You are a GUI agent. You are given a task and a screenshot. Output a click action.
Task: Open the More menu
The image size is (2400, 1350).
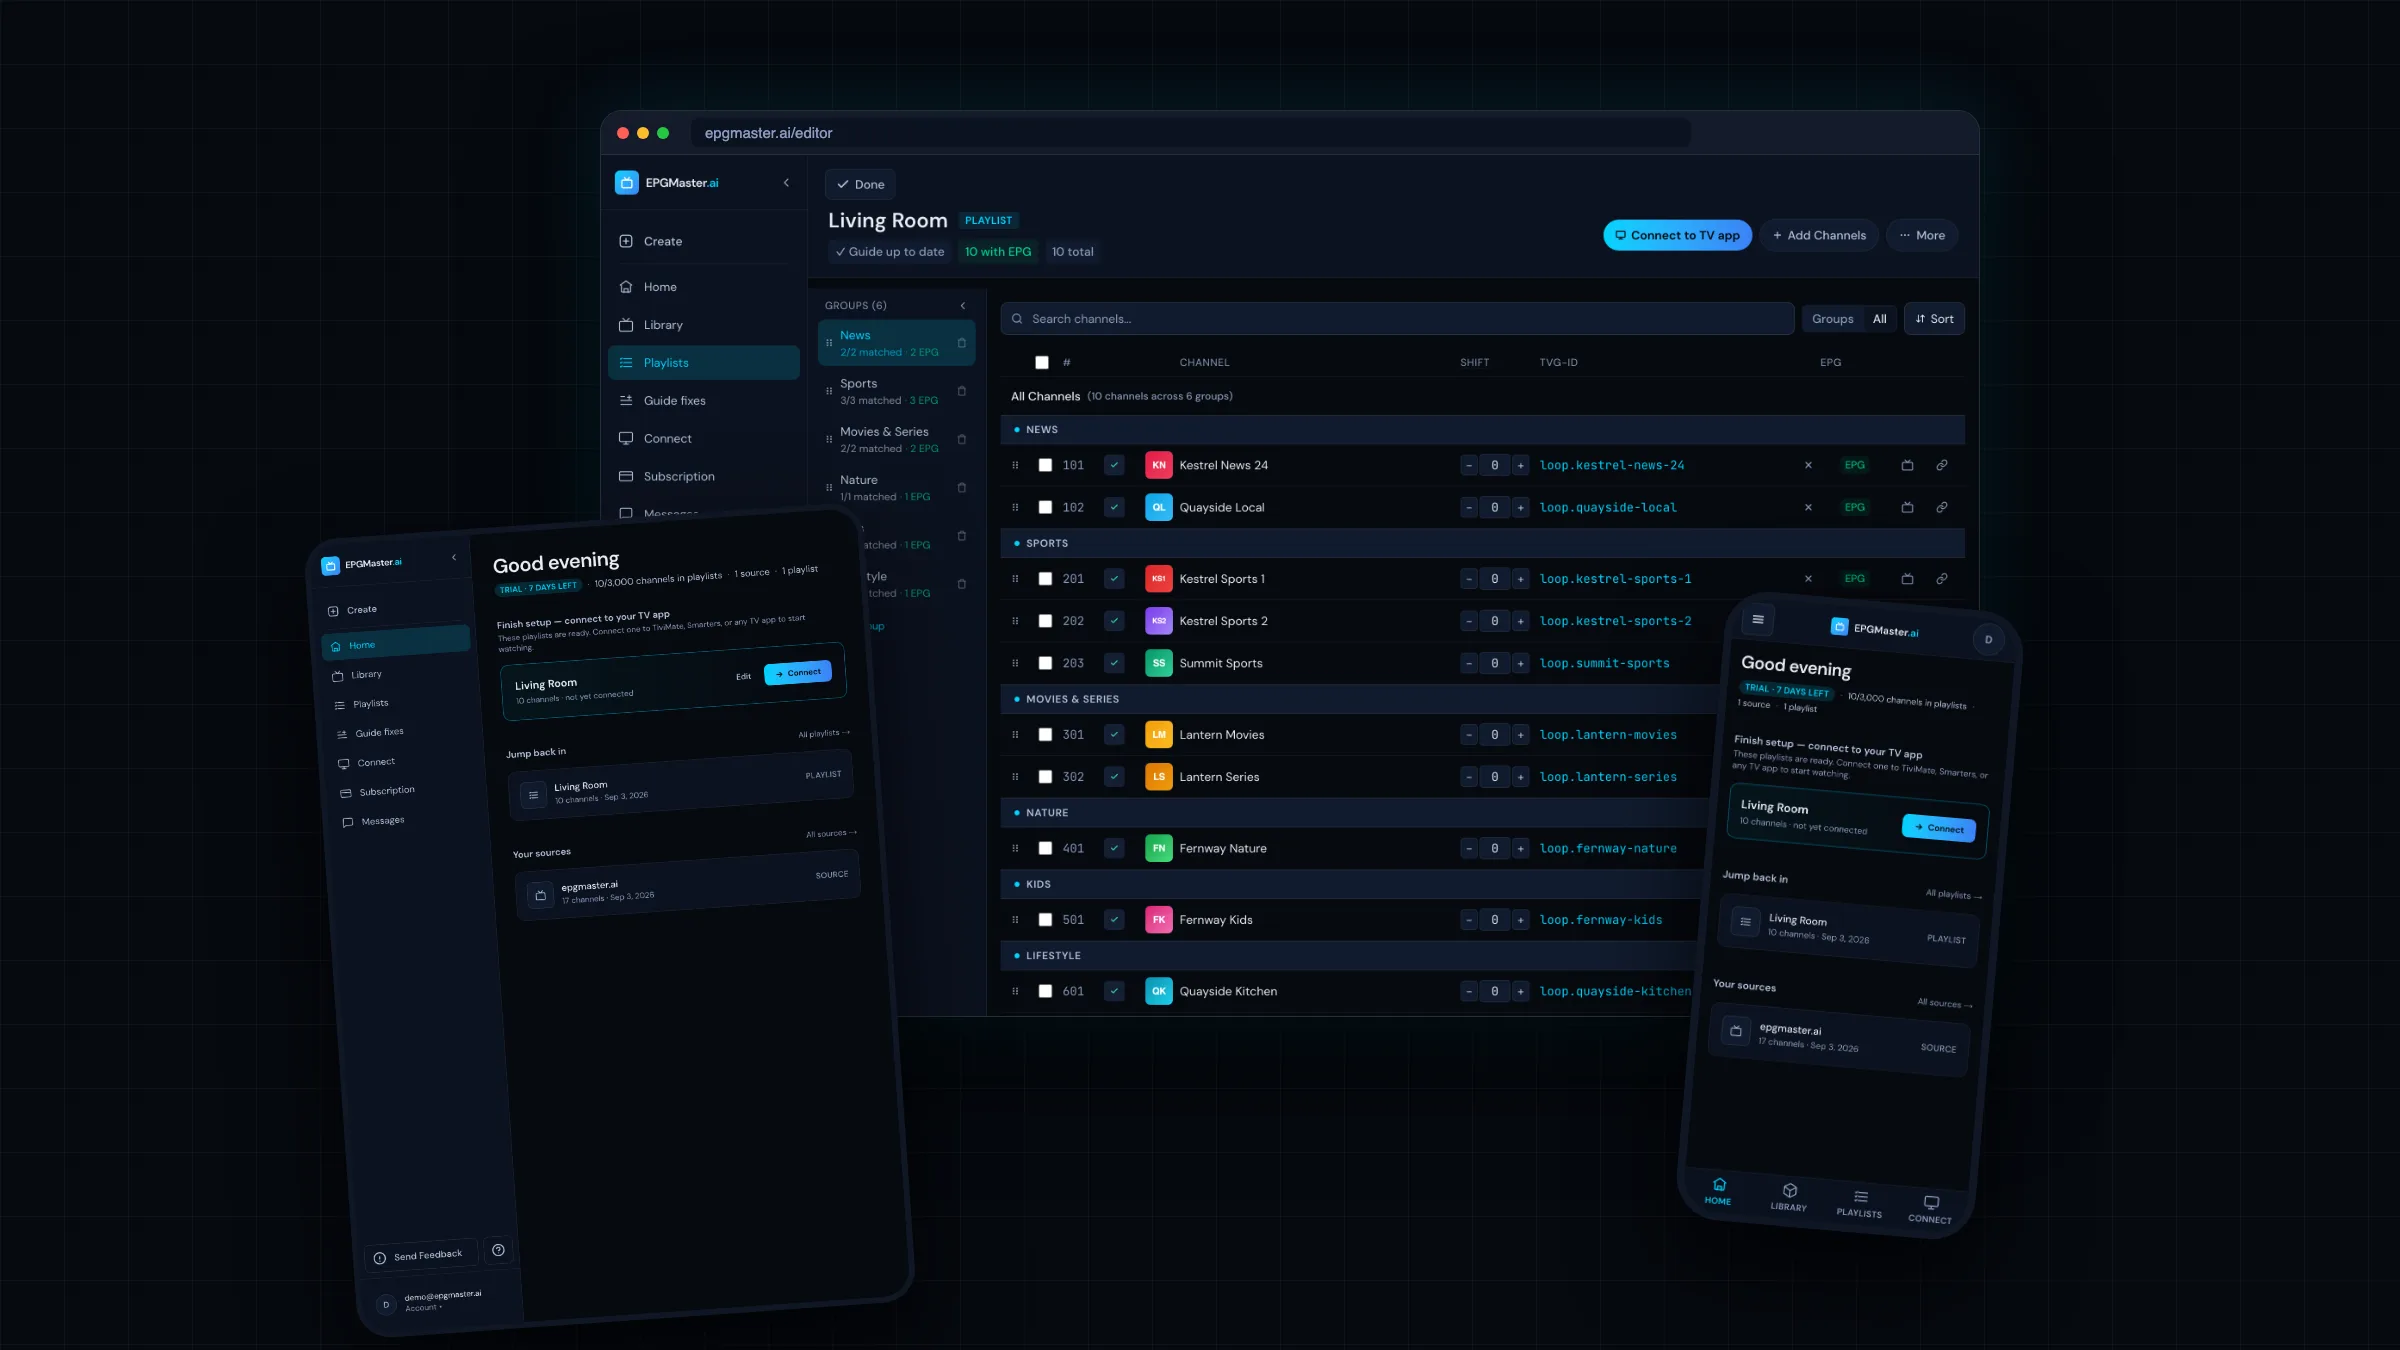1922,235
